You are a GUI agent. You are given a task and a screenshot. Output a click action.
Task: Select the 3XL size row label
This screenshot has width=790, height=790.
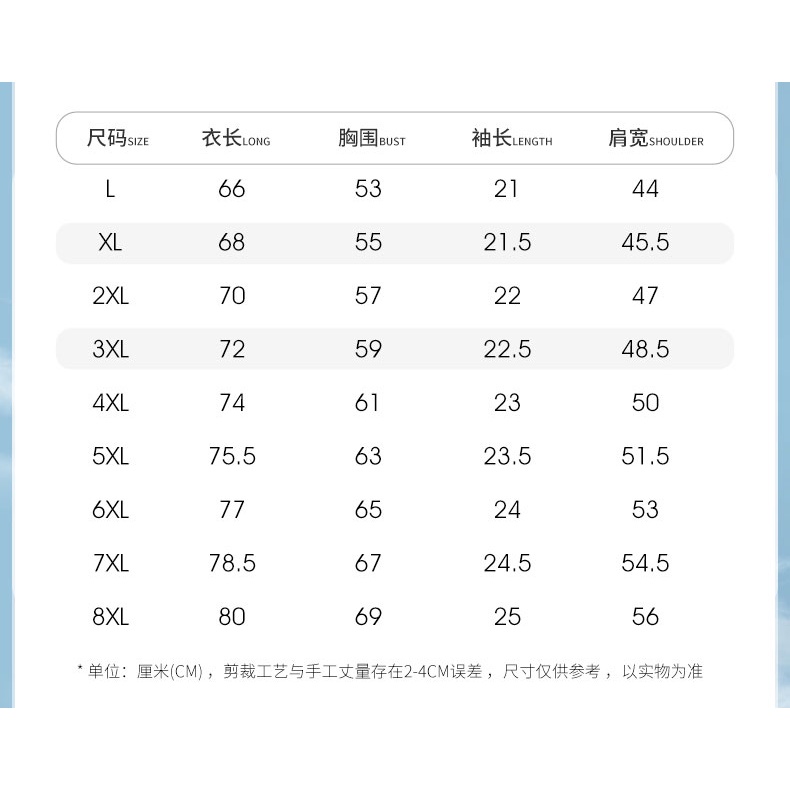(110, 349)
